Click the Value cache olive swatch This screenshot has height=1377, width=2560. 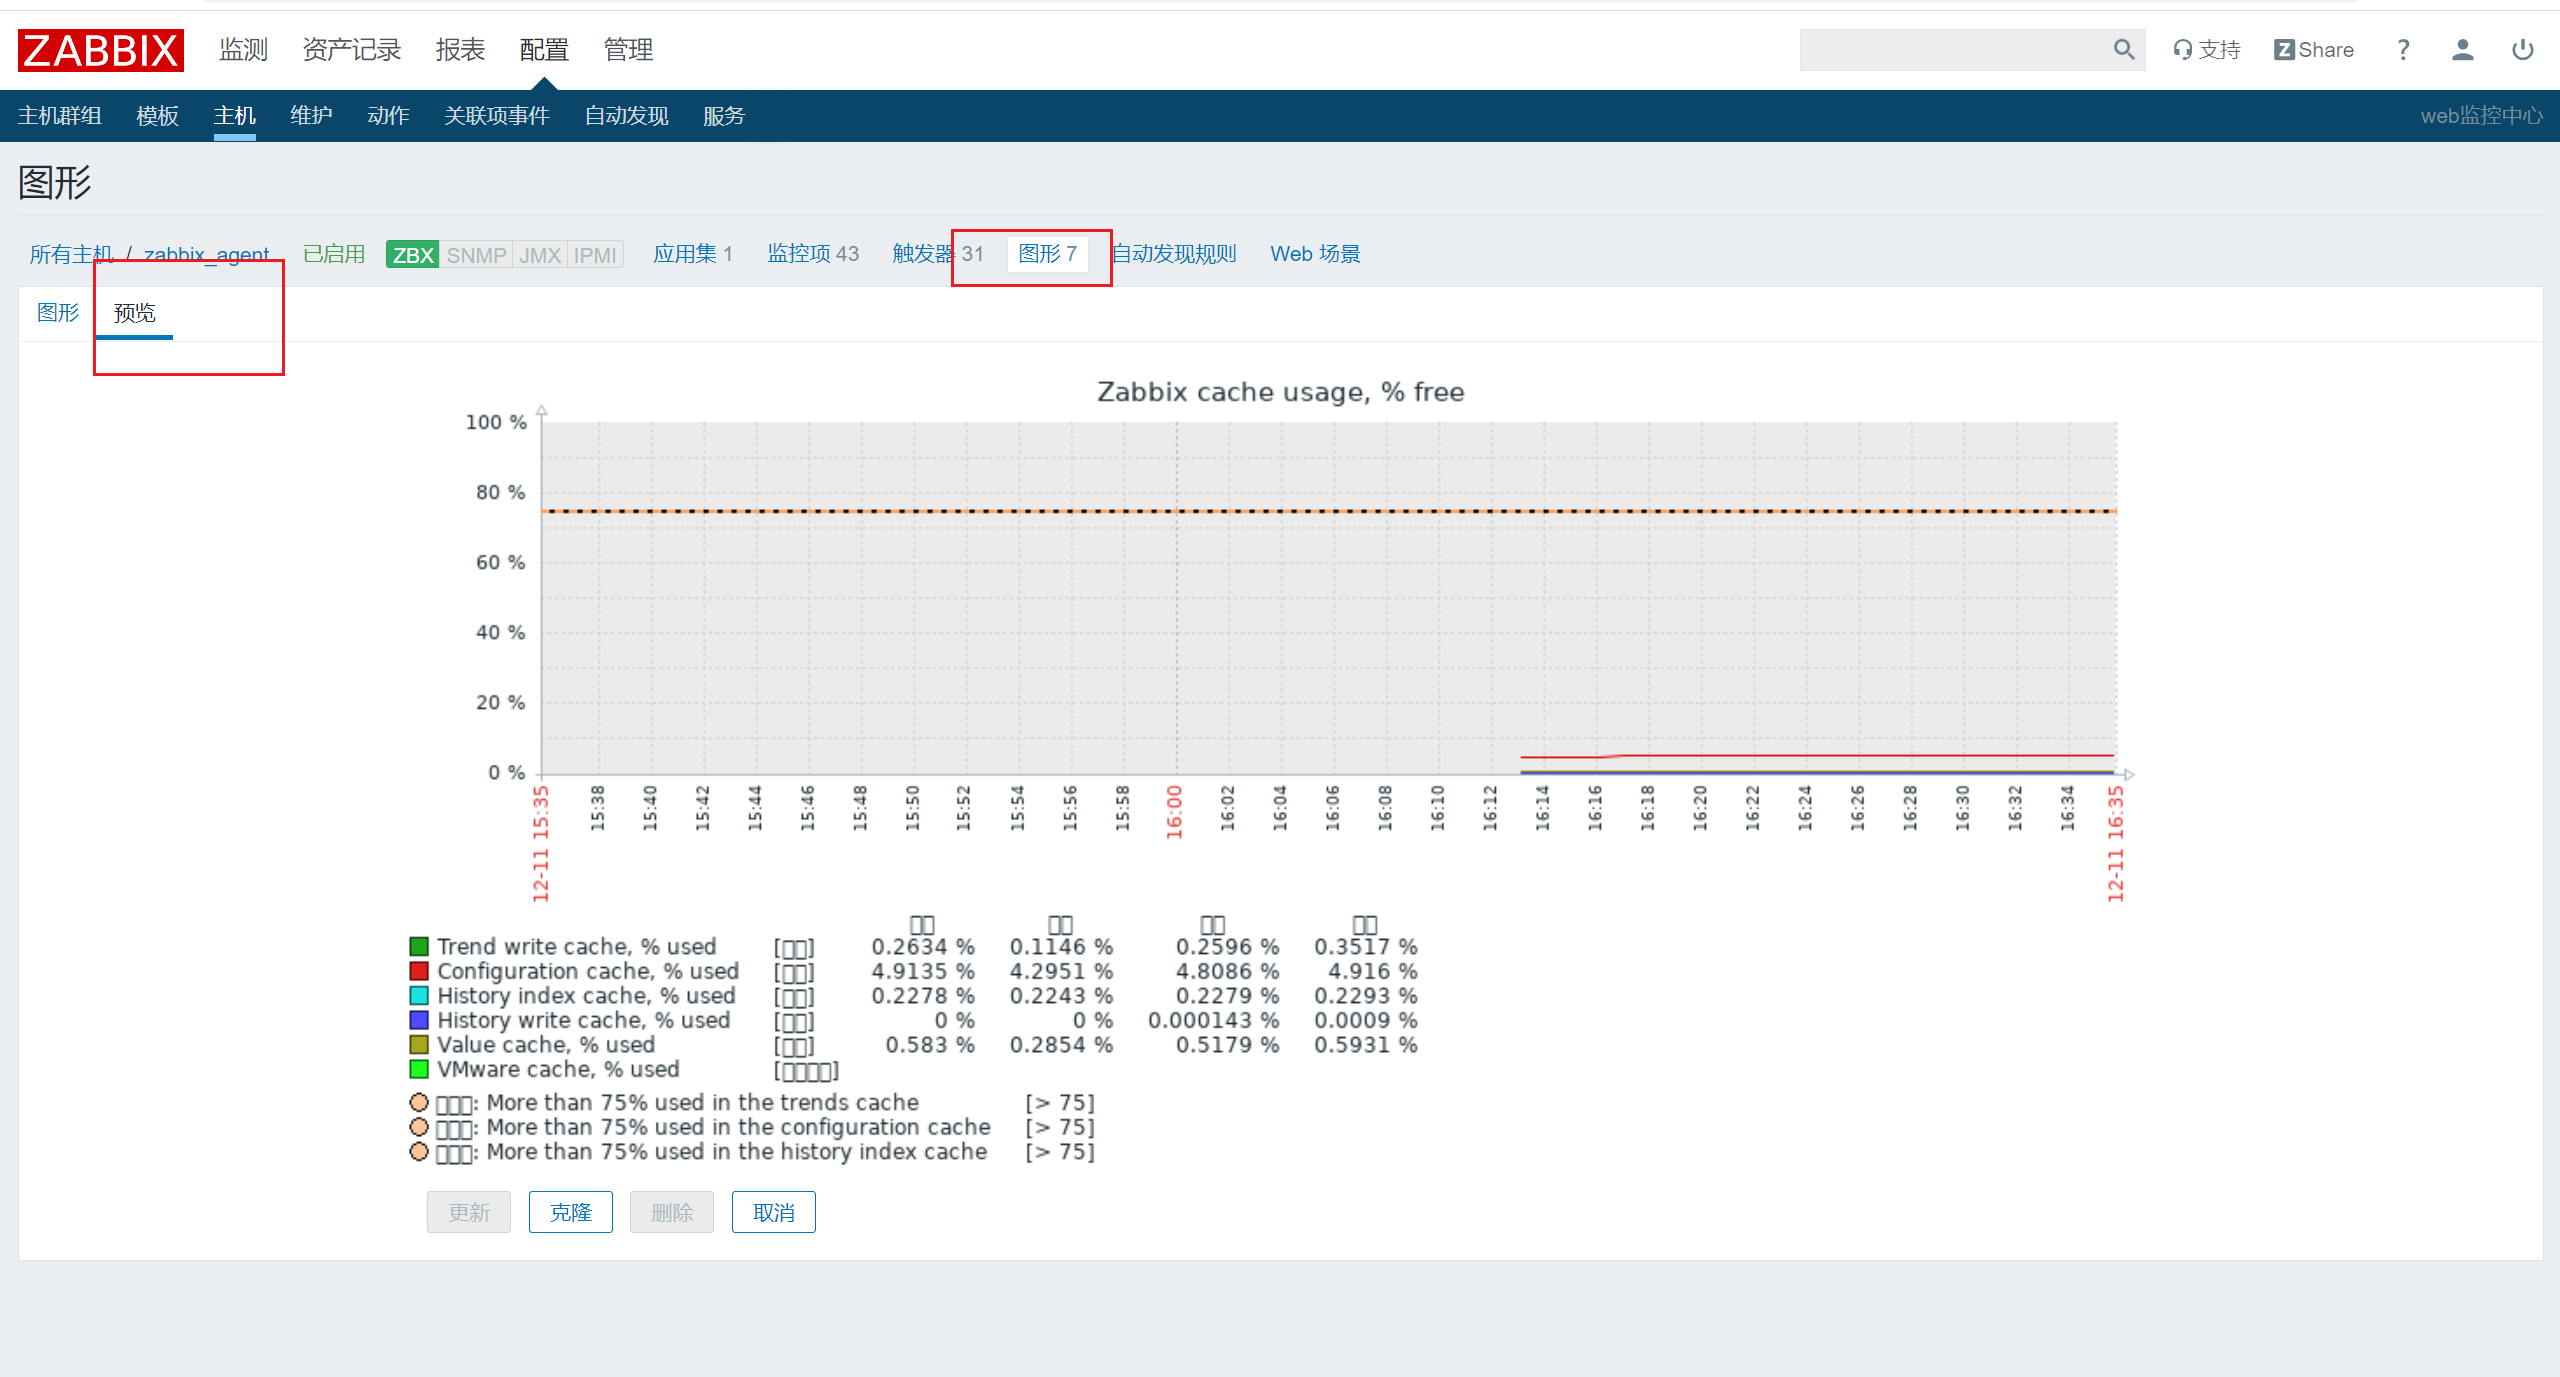pyautogui.click(x=419, y=1044)
